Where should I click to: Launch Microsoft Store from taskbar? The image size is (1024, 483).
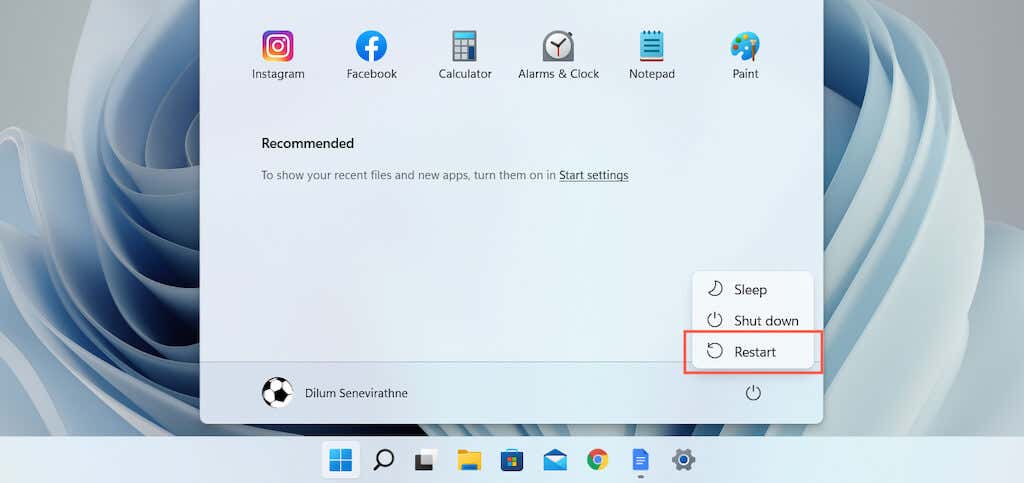(x=511, y=460)
